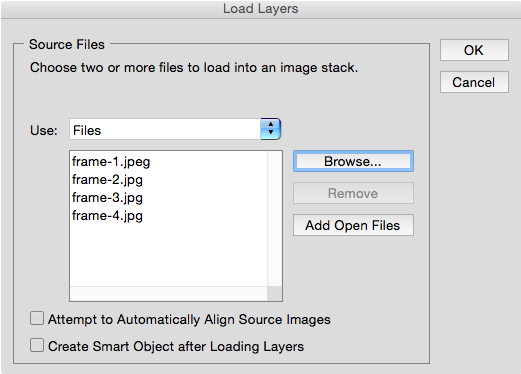Cancel the Load Layers dialog
This screenshot has height=374, width=521.
pyautogui.click(x=474, y=82)
